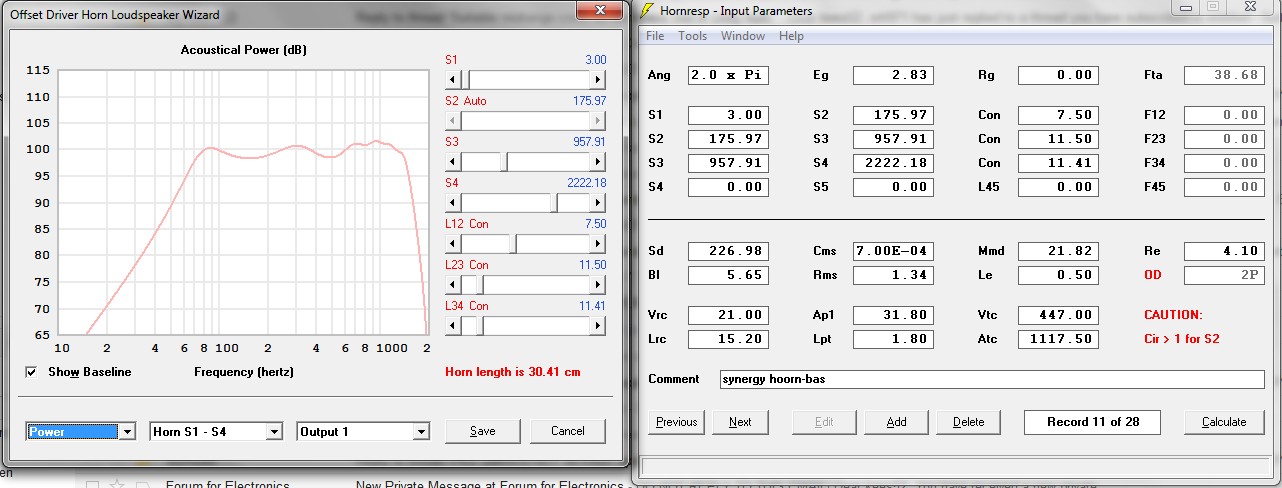Click the S4 slider left arrow

[452, 202]
